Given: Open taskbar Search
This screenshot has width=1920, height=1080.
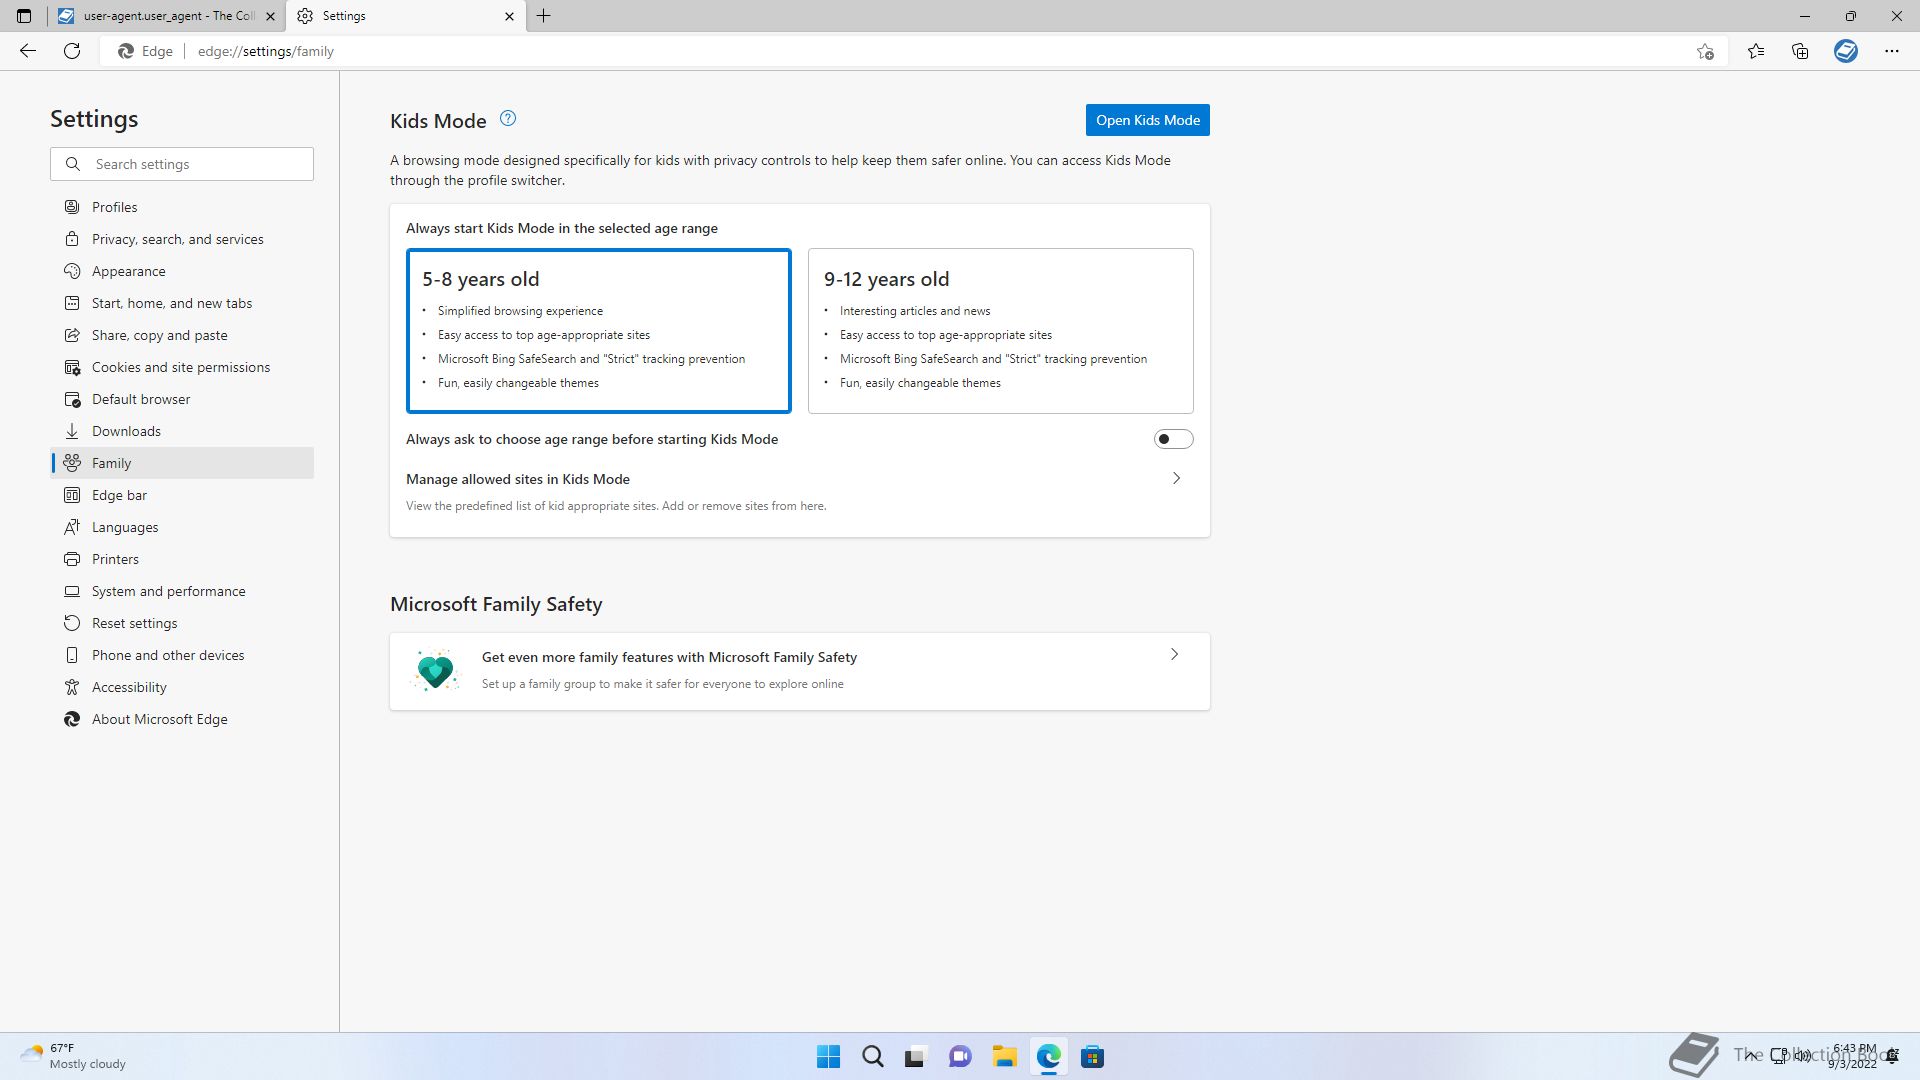Looking at the screenshot, I should coord(873,1057).
